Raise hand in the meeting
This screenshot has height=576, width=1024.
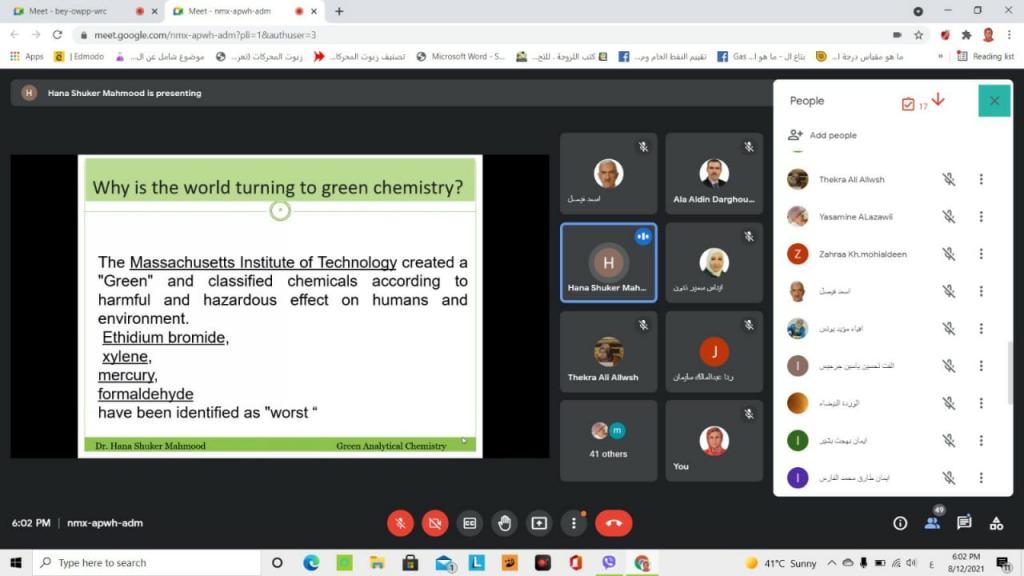[504, 523]
